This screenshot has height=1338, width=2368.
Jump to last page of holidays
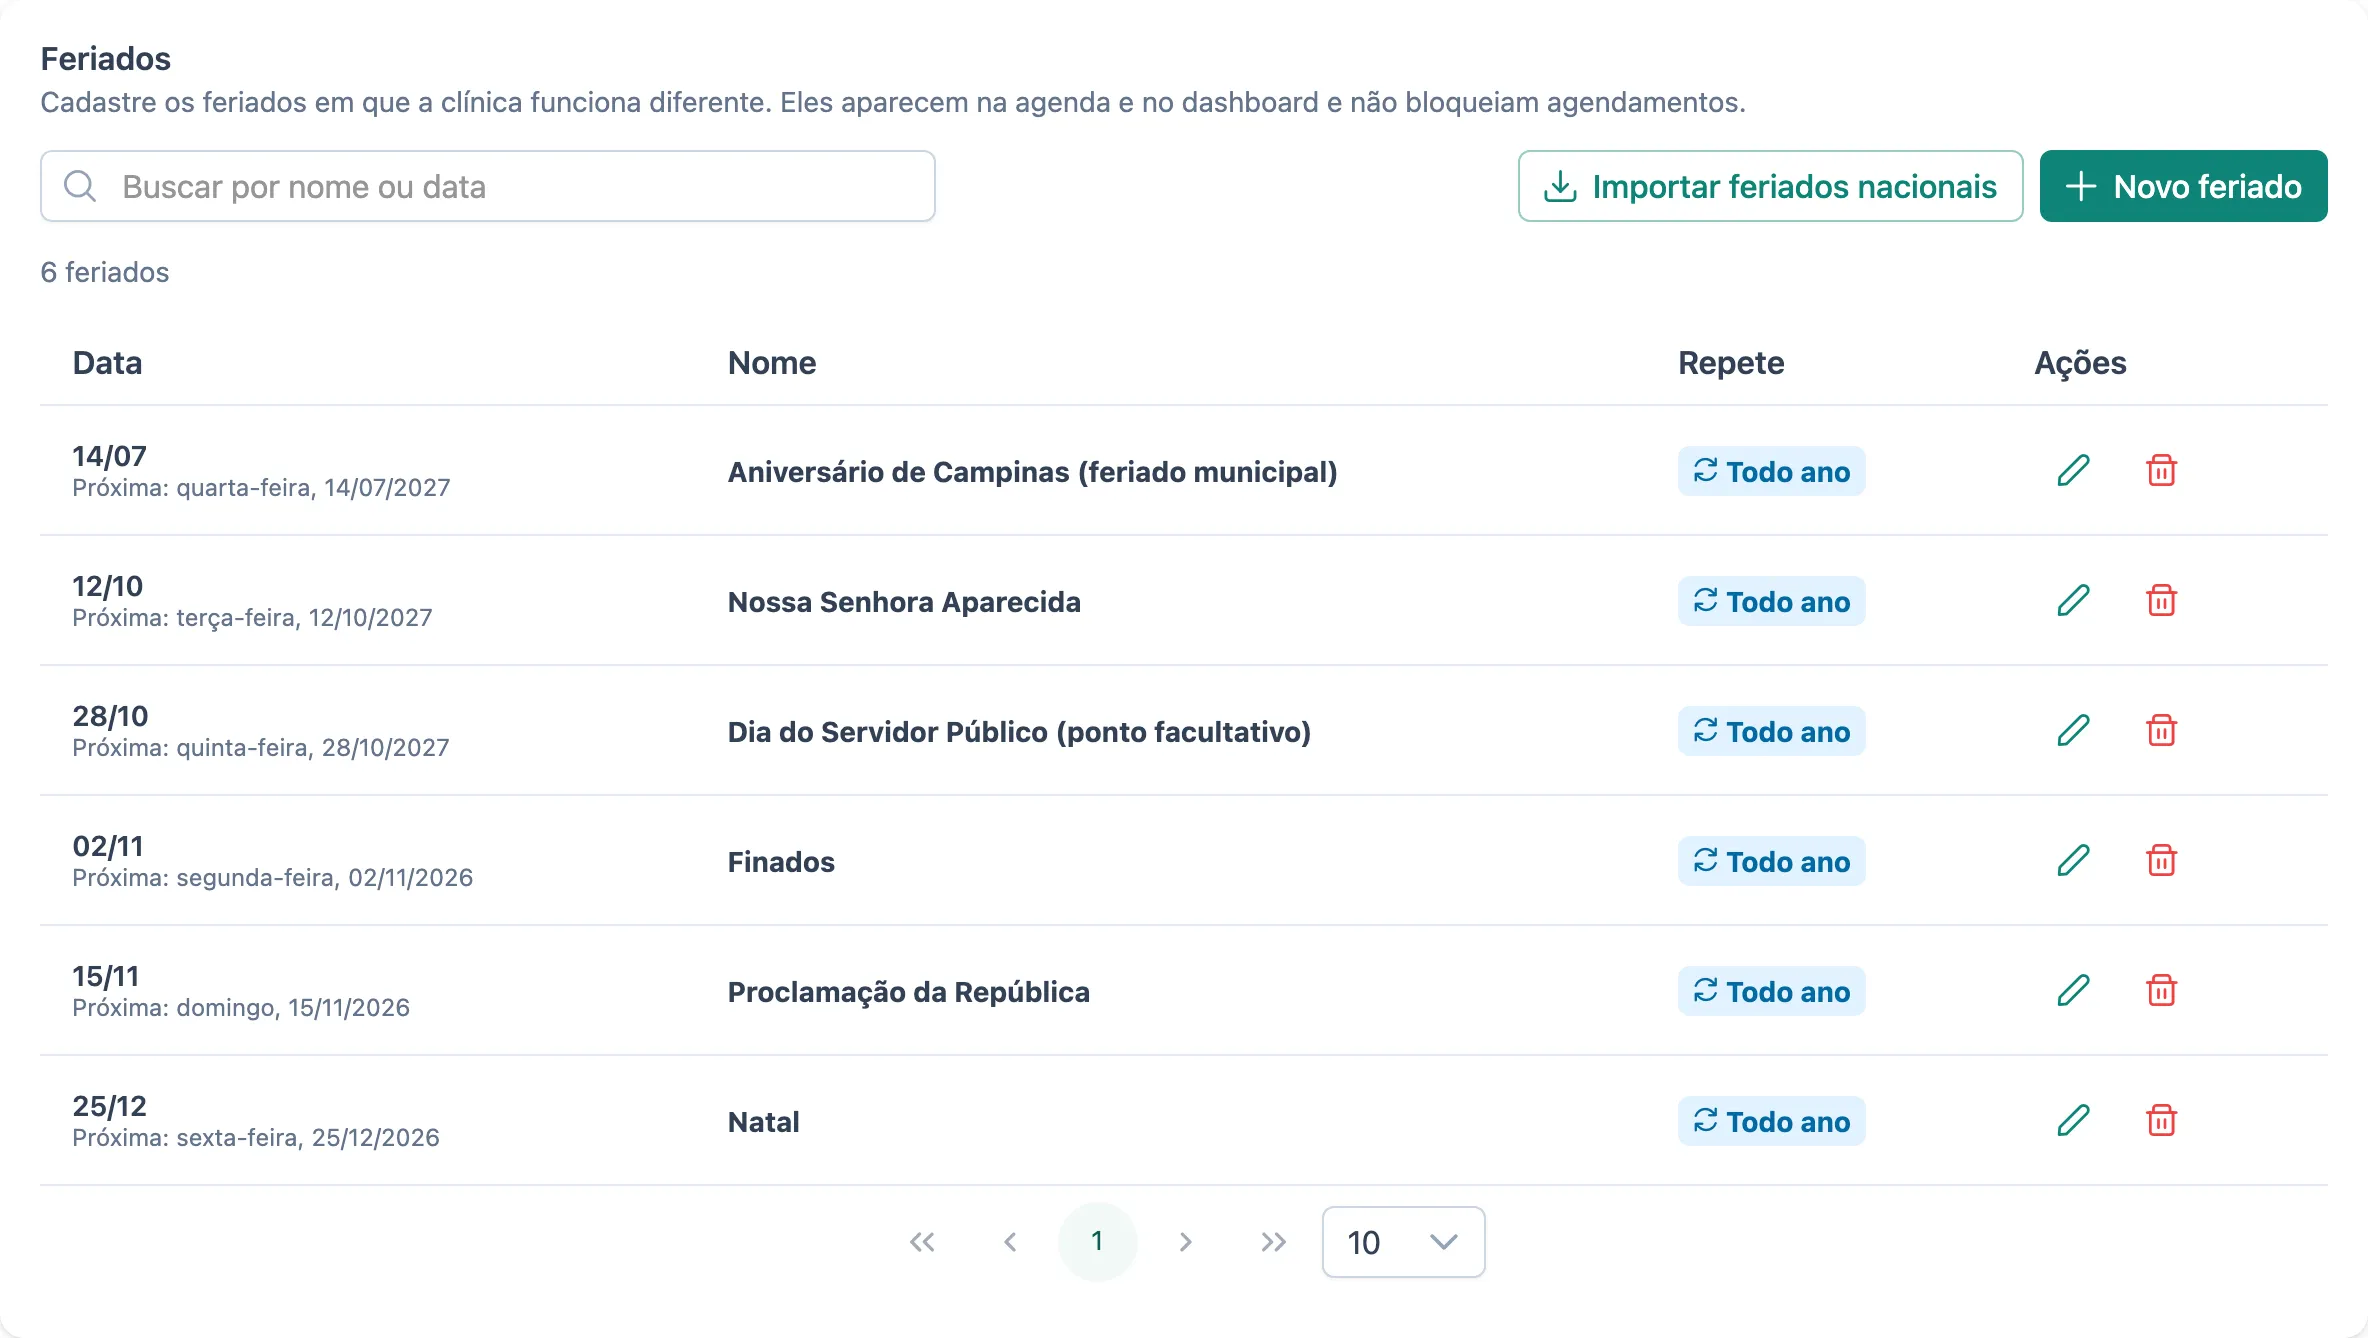[1274, 1242]
